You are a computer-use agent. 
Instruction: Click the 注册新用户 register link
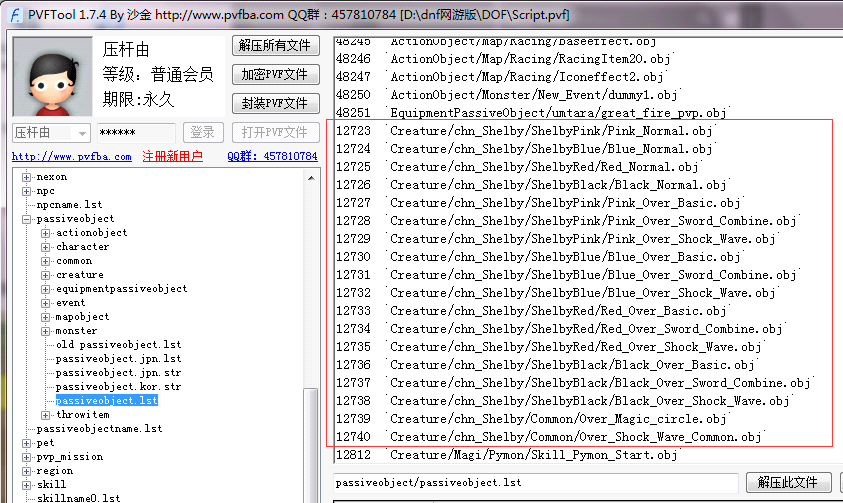click(172, 157)
